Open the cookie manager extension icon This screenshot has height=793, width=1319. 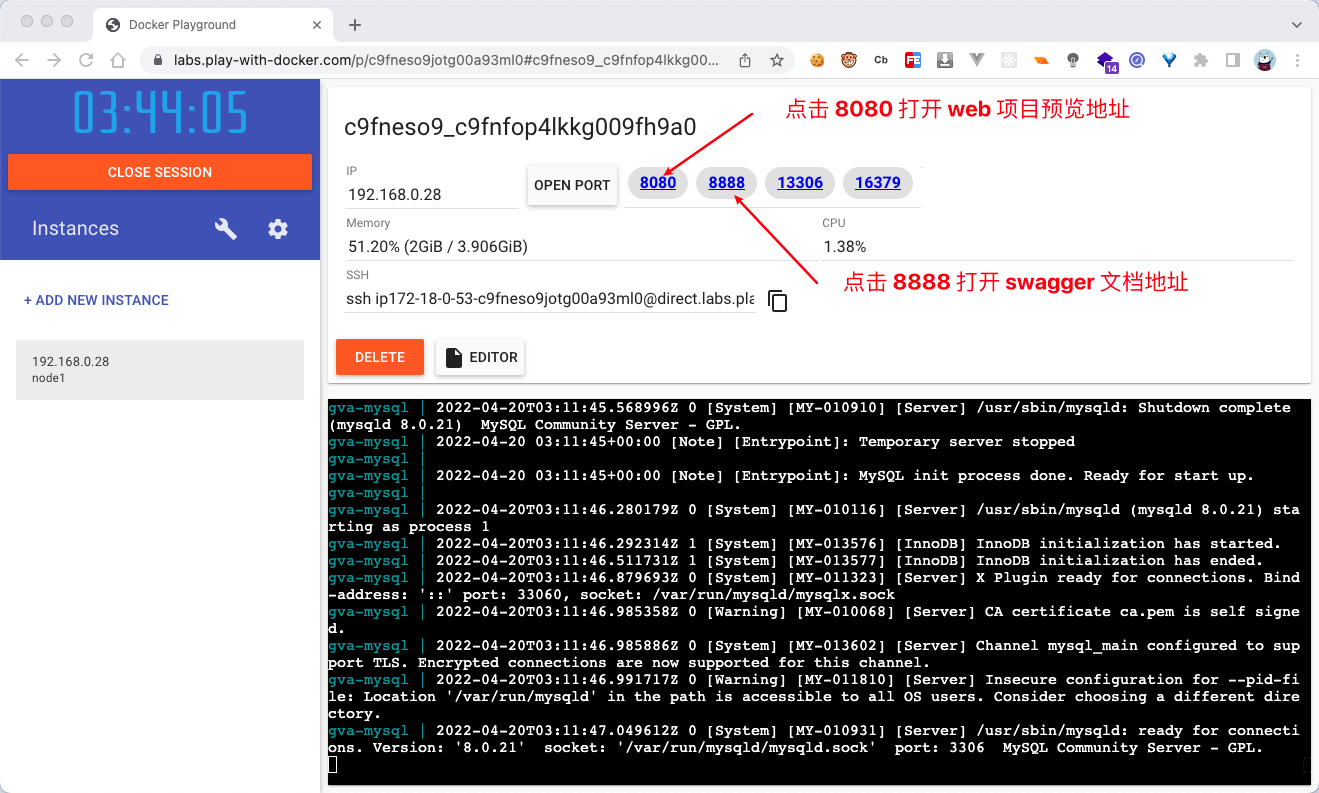[817, 60]
